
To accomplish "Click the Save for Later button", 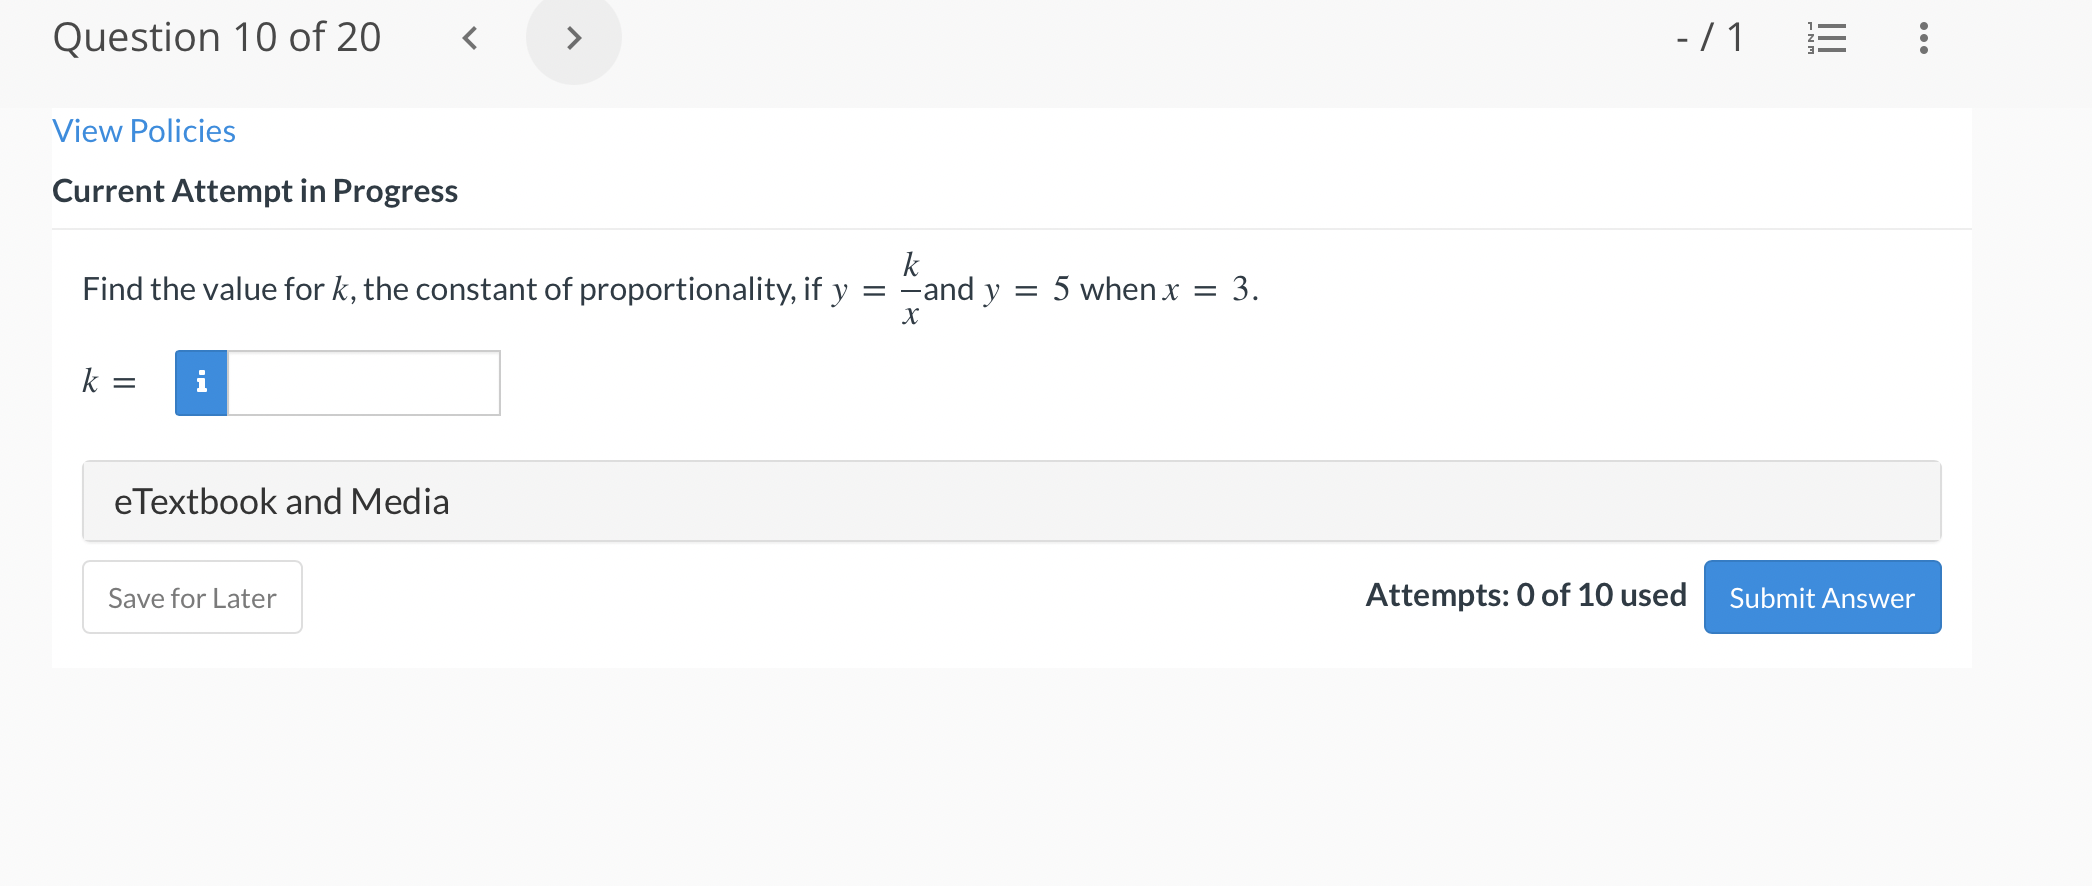I will click(191, 597).
